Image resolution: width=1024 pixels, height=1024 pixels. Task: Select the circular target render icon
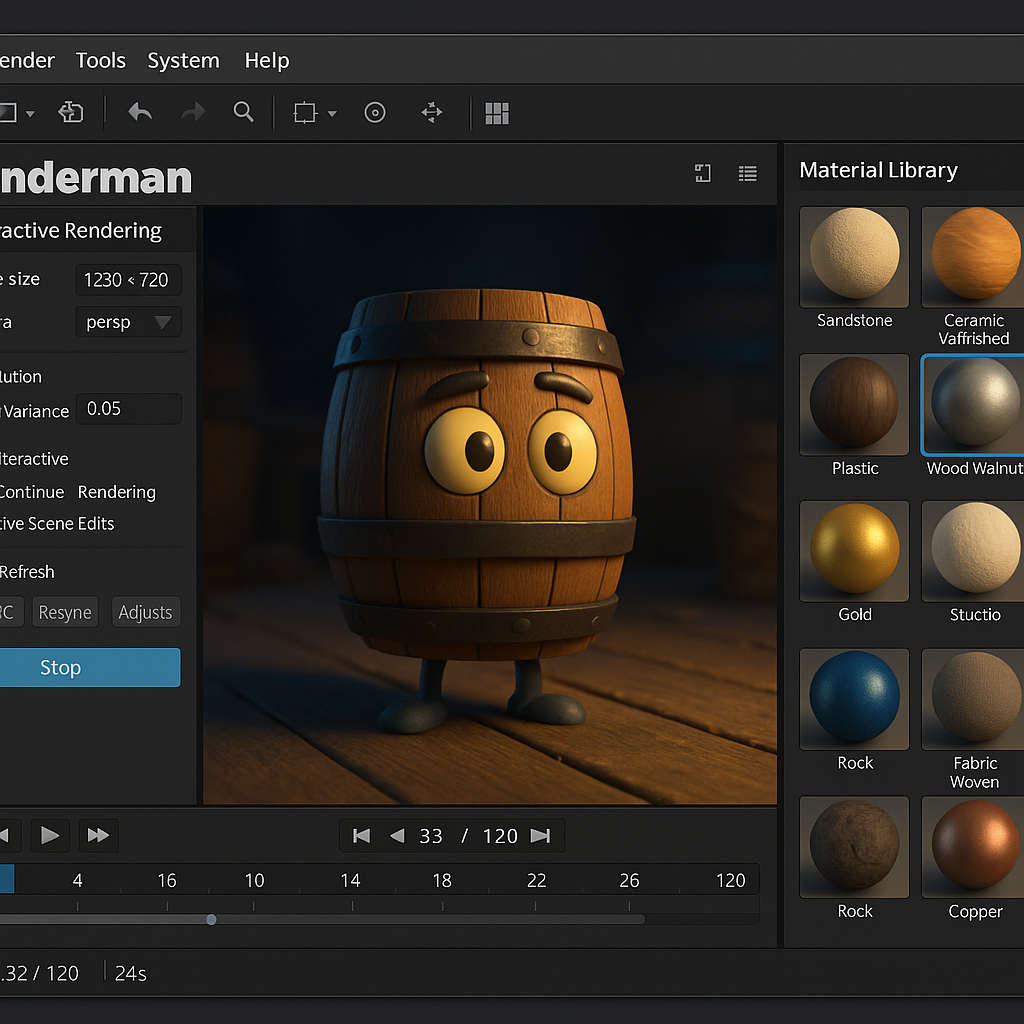(375, 112)
